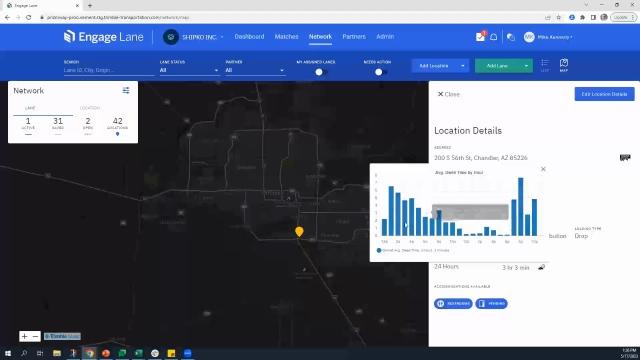Viewport: 640px width, 360px height.
Task: Click the dwell time legend dot
Action: (x=379, y=250)
